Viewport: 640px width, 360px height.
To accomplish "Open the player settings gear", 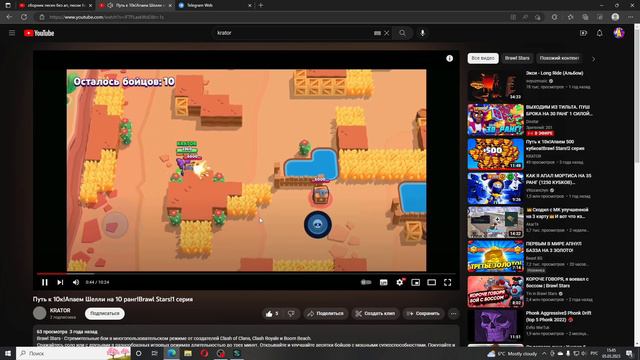I will pos(400,282).
